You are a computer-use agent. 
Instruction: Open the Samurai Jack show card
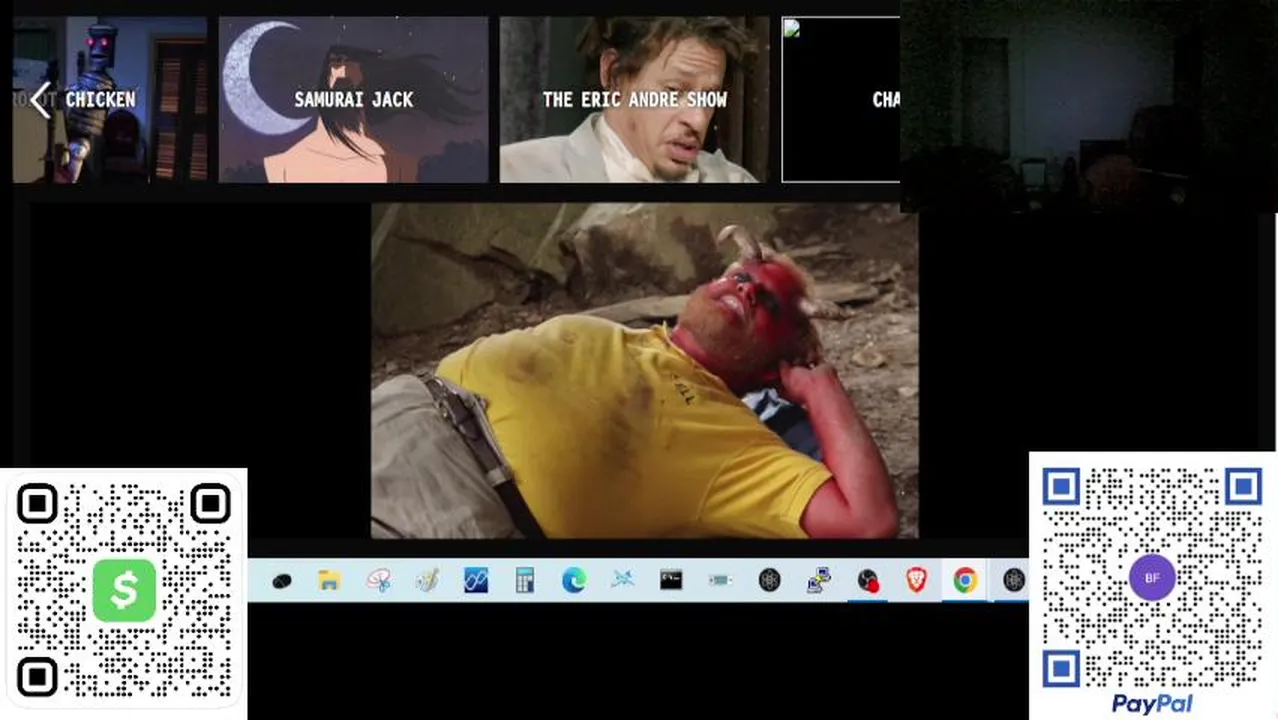click(354, 99)
